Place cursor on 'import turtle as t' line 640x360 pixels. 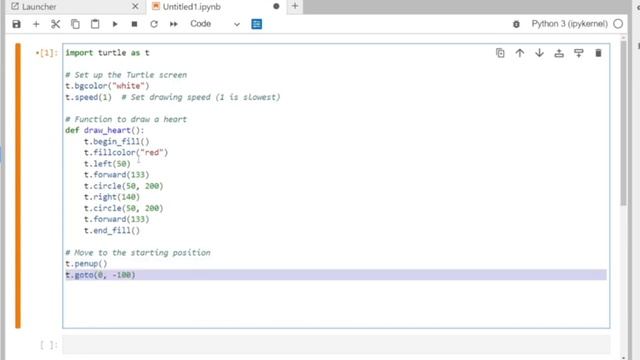(107, 53)
